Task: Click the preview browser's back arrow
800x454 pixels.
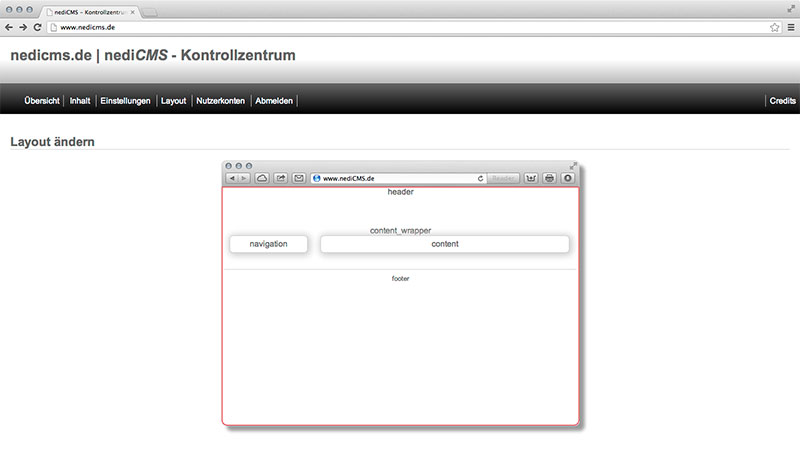Action: click(x=232, y=178)
